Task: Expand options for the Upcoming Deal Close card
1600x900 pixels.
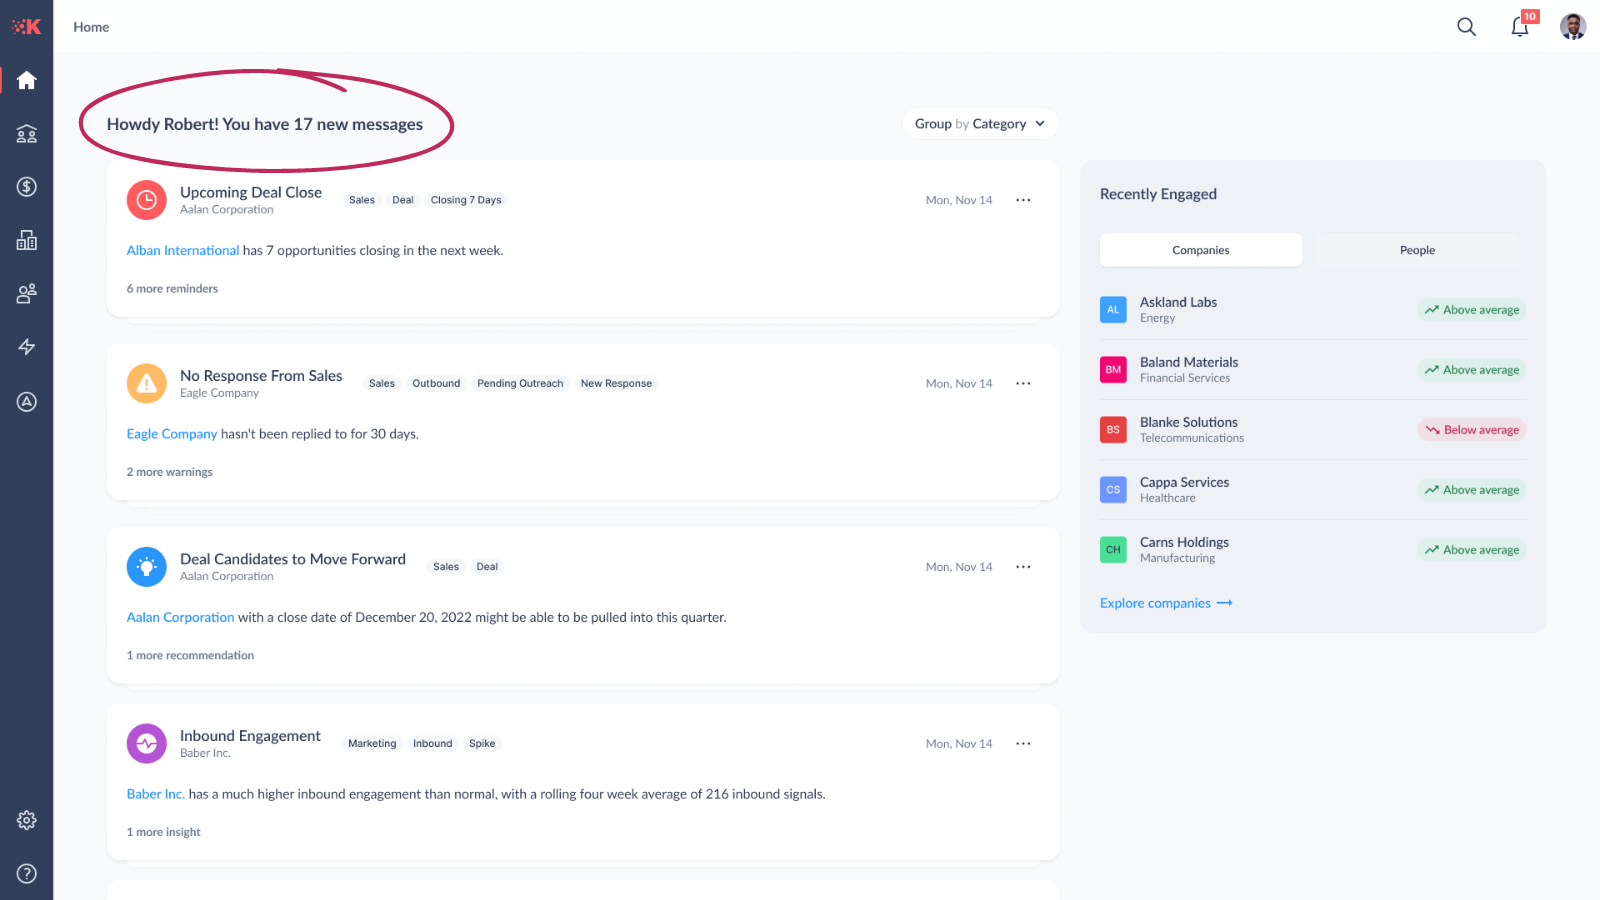Action: pyautogui.click(x=1023, y=200)
